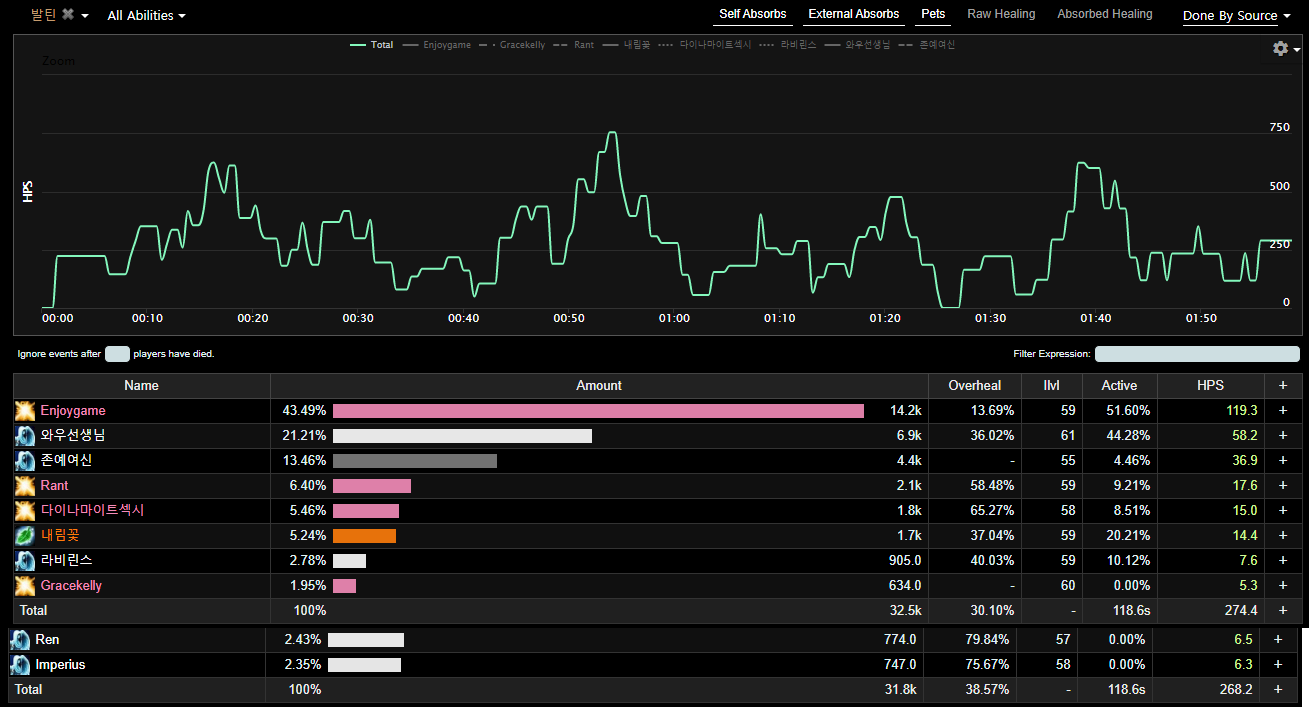
Task: Click the Filter Expression input field
Action: click(x=1197, y=354)
